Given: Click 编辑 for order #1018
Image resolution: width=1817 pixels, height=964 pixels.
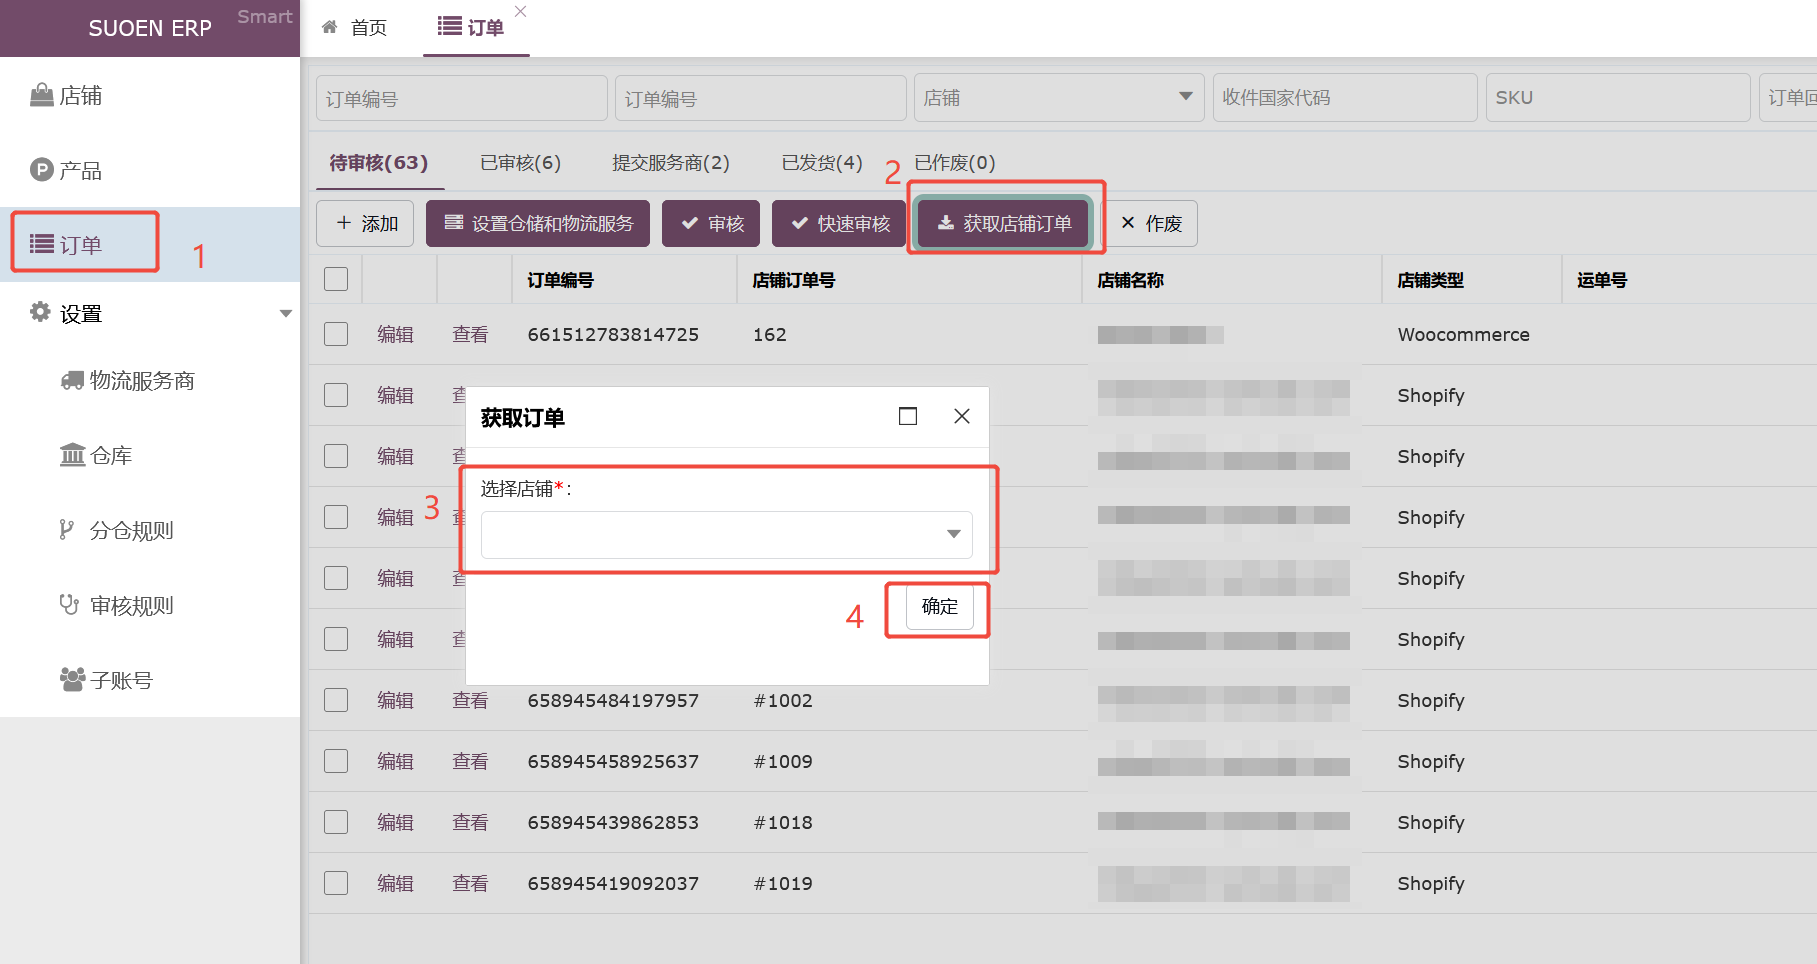Looking at the screenshot, I should point(396,822).
